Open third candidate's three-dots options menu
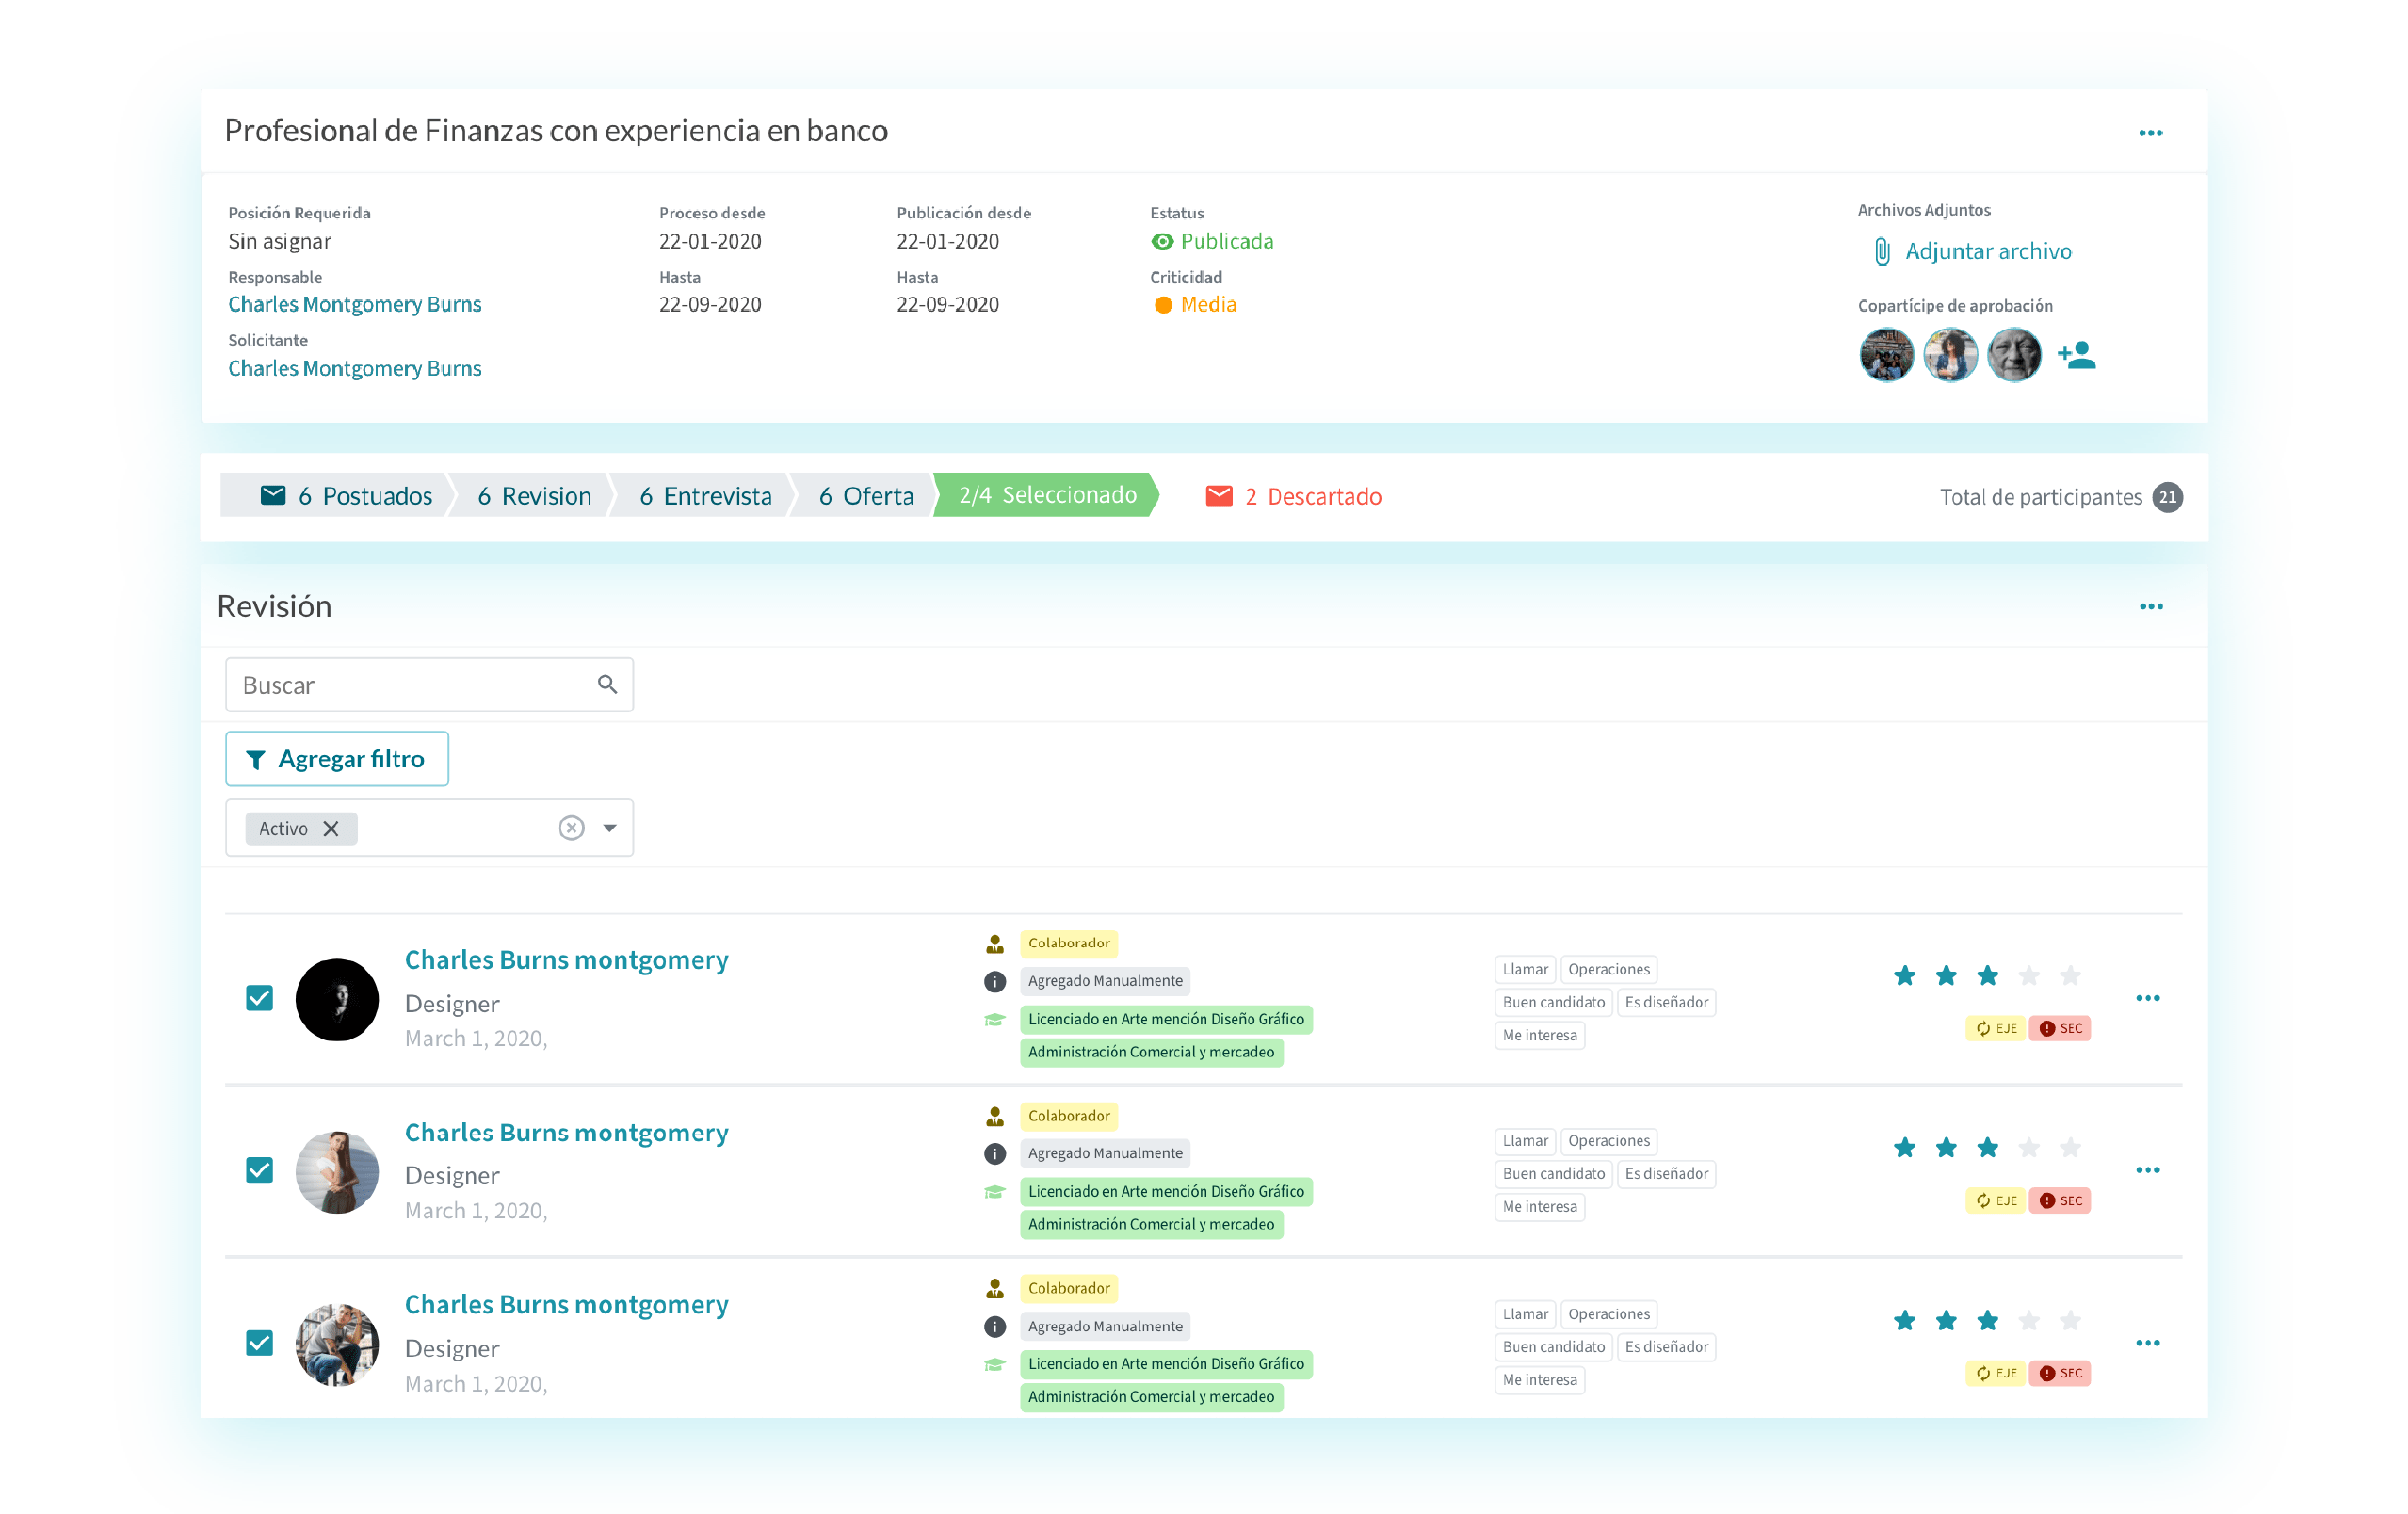The height and width of the screenshot is (1514, 2408). [2147, 1343]
